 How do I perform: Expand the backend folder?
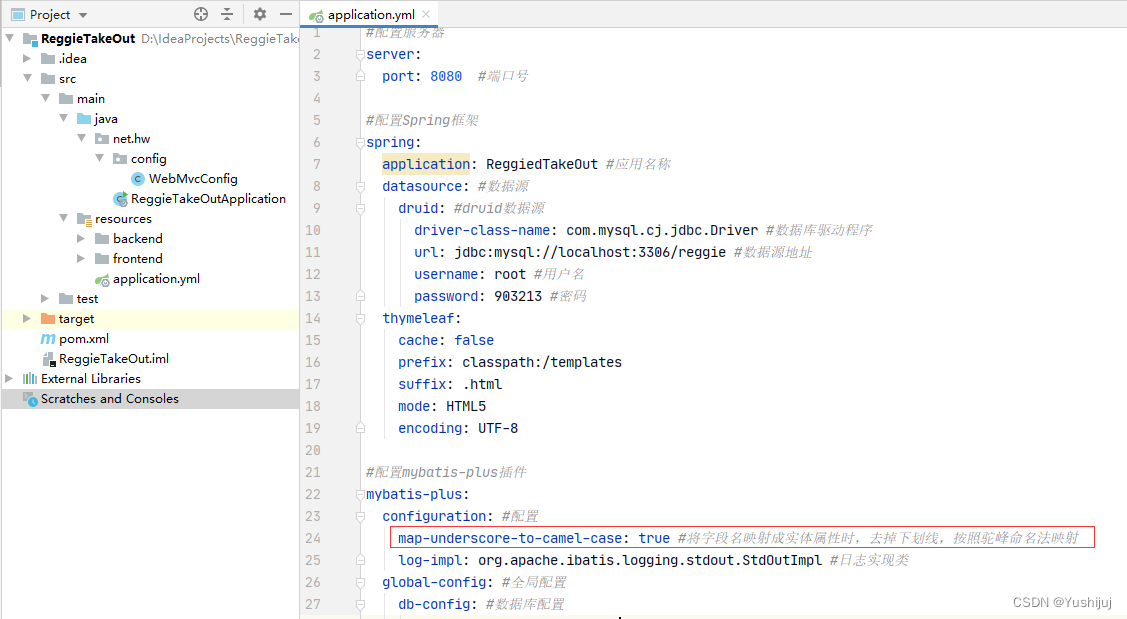click(81, 238)
